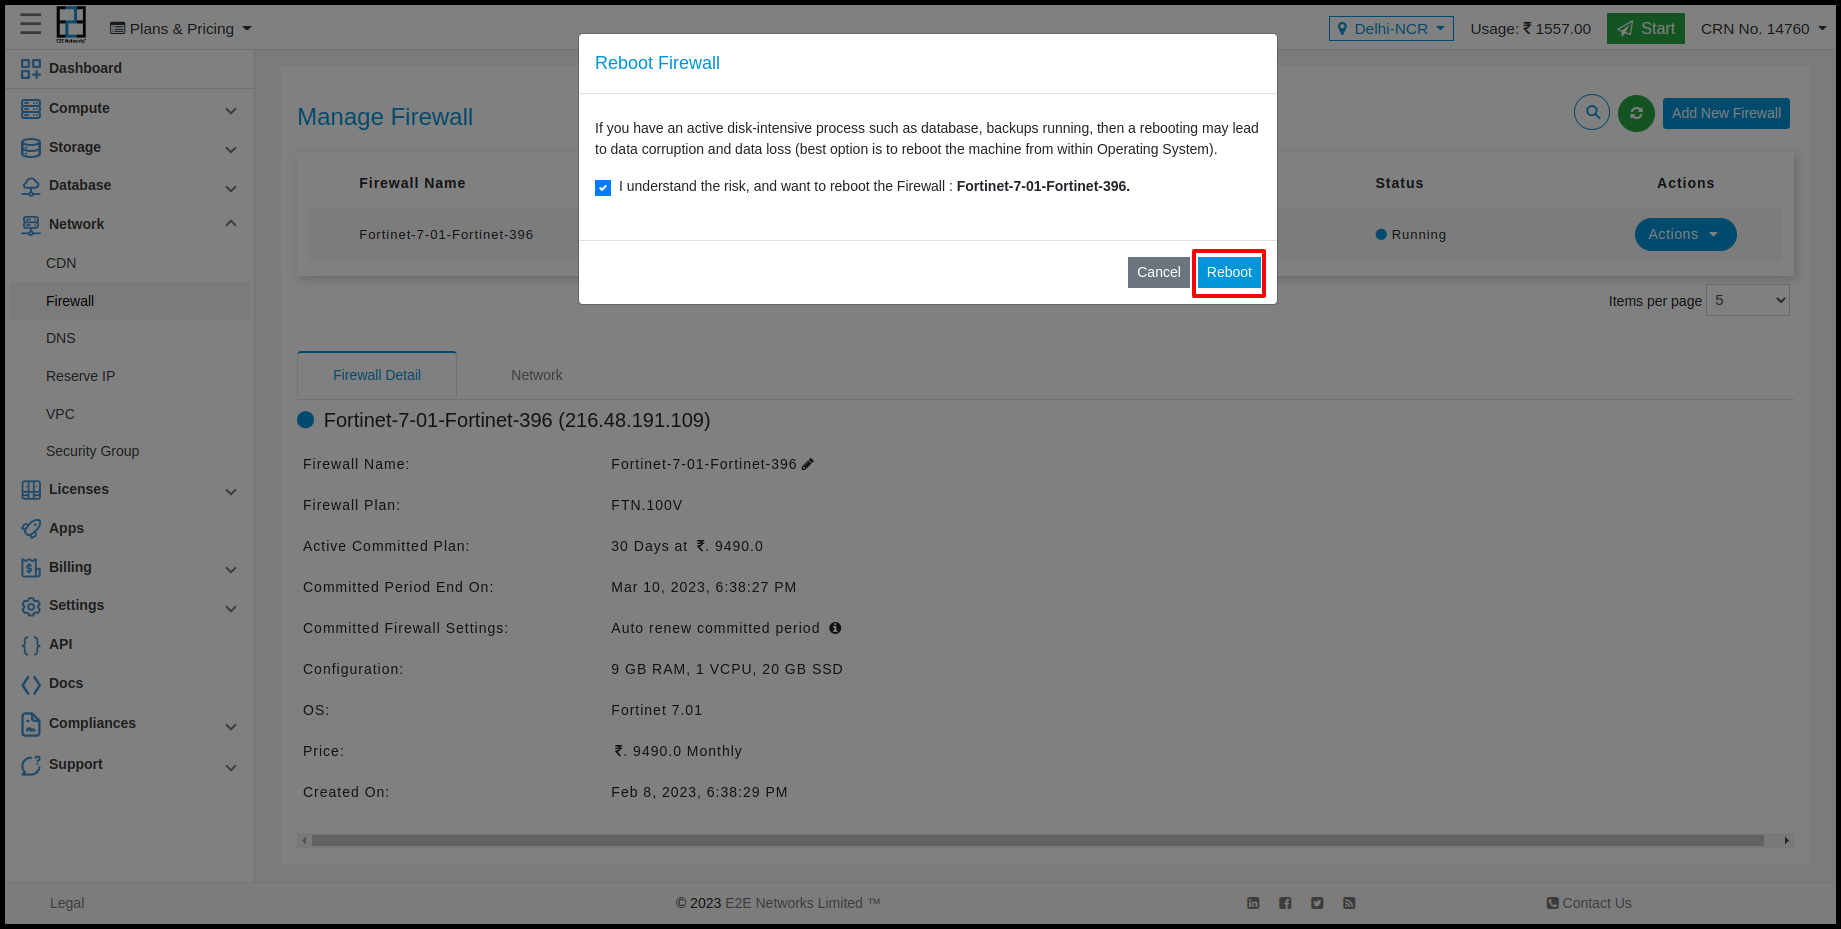Click the Dashboard sidebar icon
This screenshot has height=929, width=1841.
coord(31,69)
